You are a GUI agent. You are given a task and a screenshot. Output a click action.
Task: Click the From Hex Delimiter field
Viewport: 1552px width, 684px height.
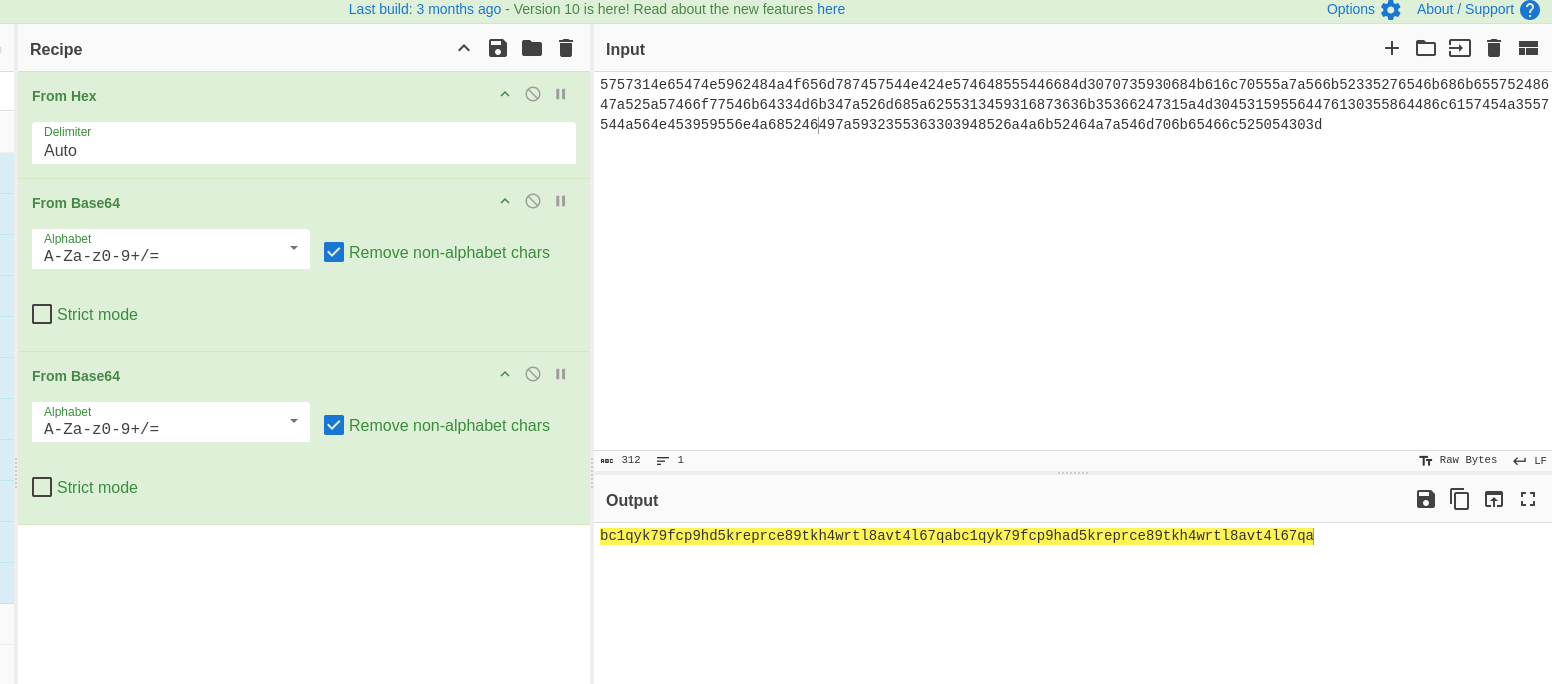[303, 150]
